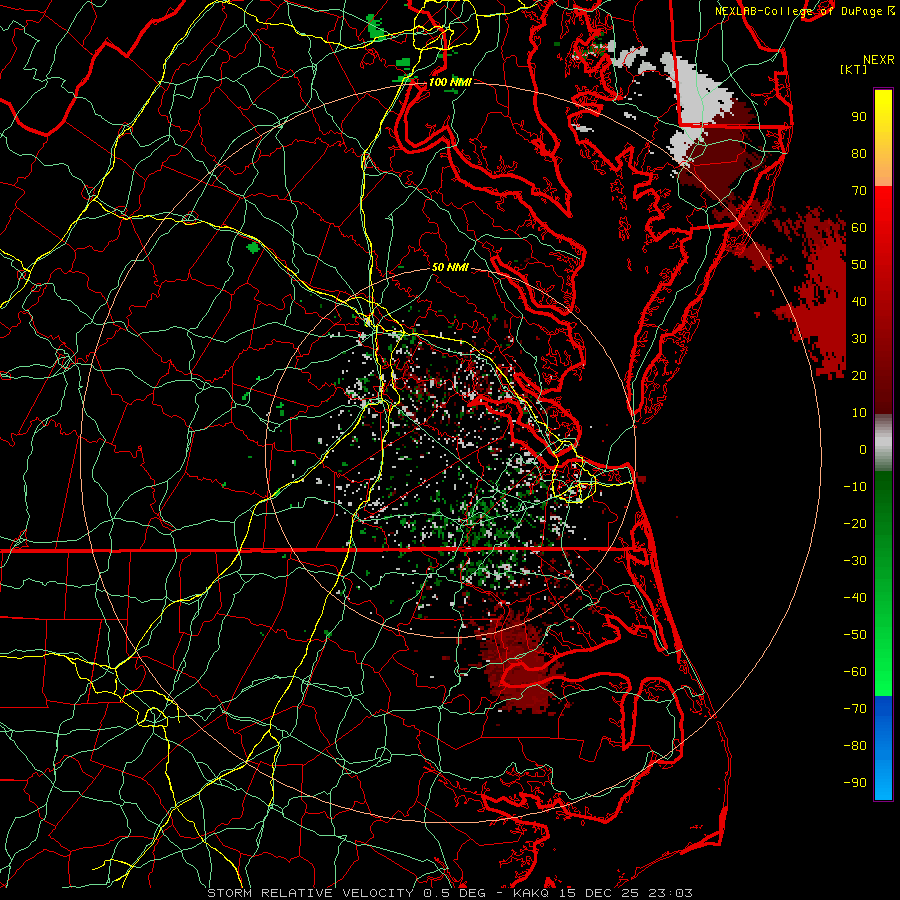Click the 50 value on velocity scale
The height and width of the screenshot is (900, 900).
click(859, 265)
